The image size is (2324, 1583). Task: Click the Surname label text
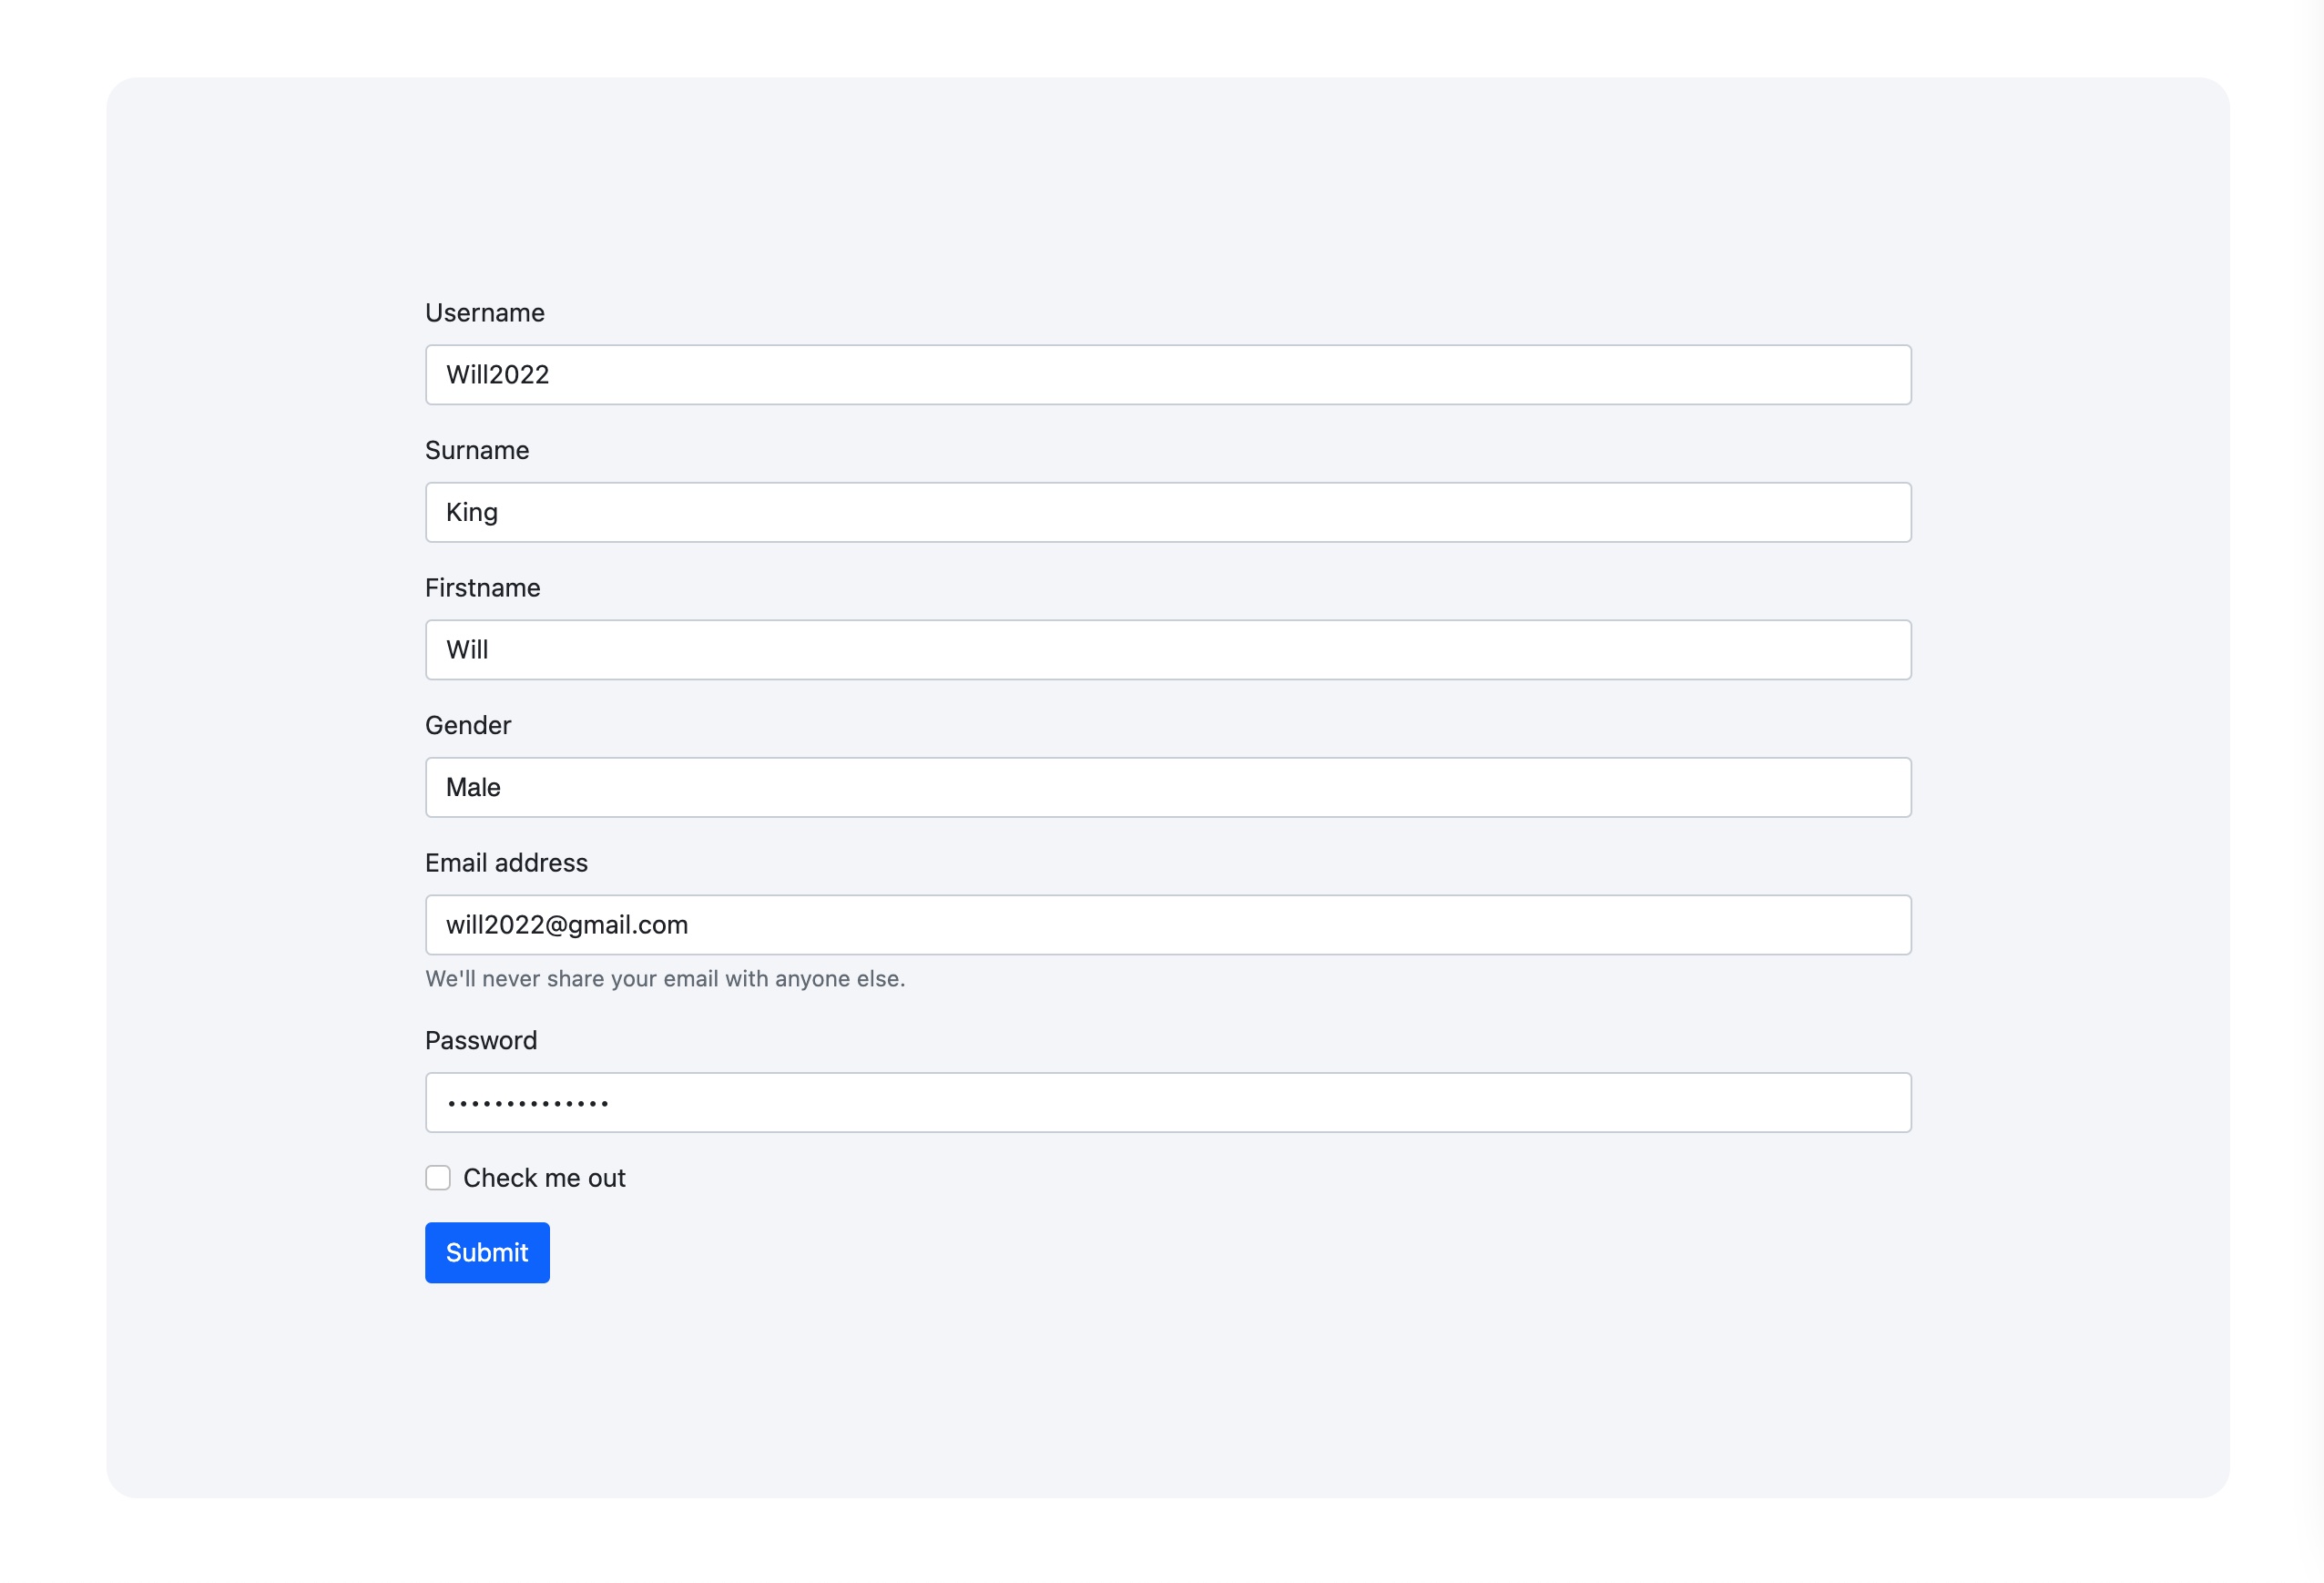477,450
